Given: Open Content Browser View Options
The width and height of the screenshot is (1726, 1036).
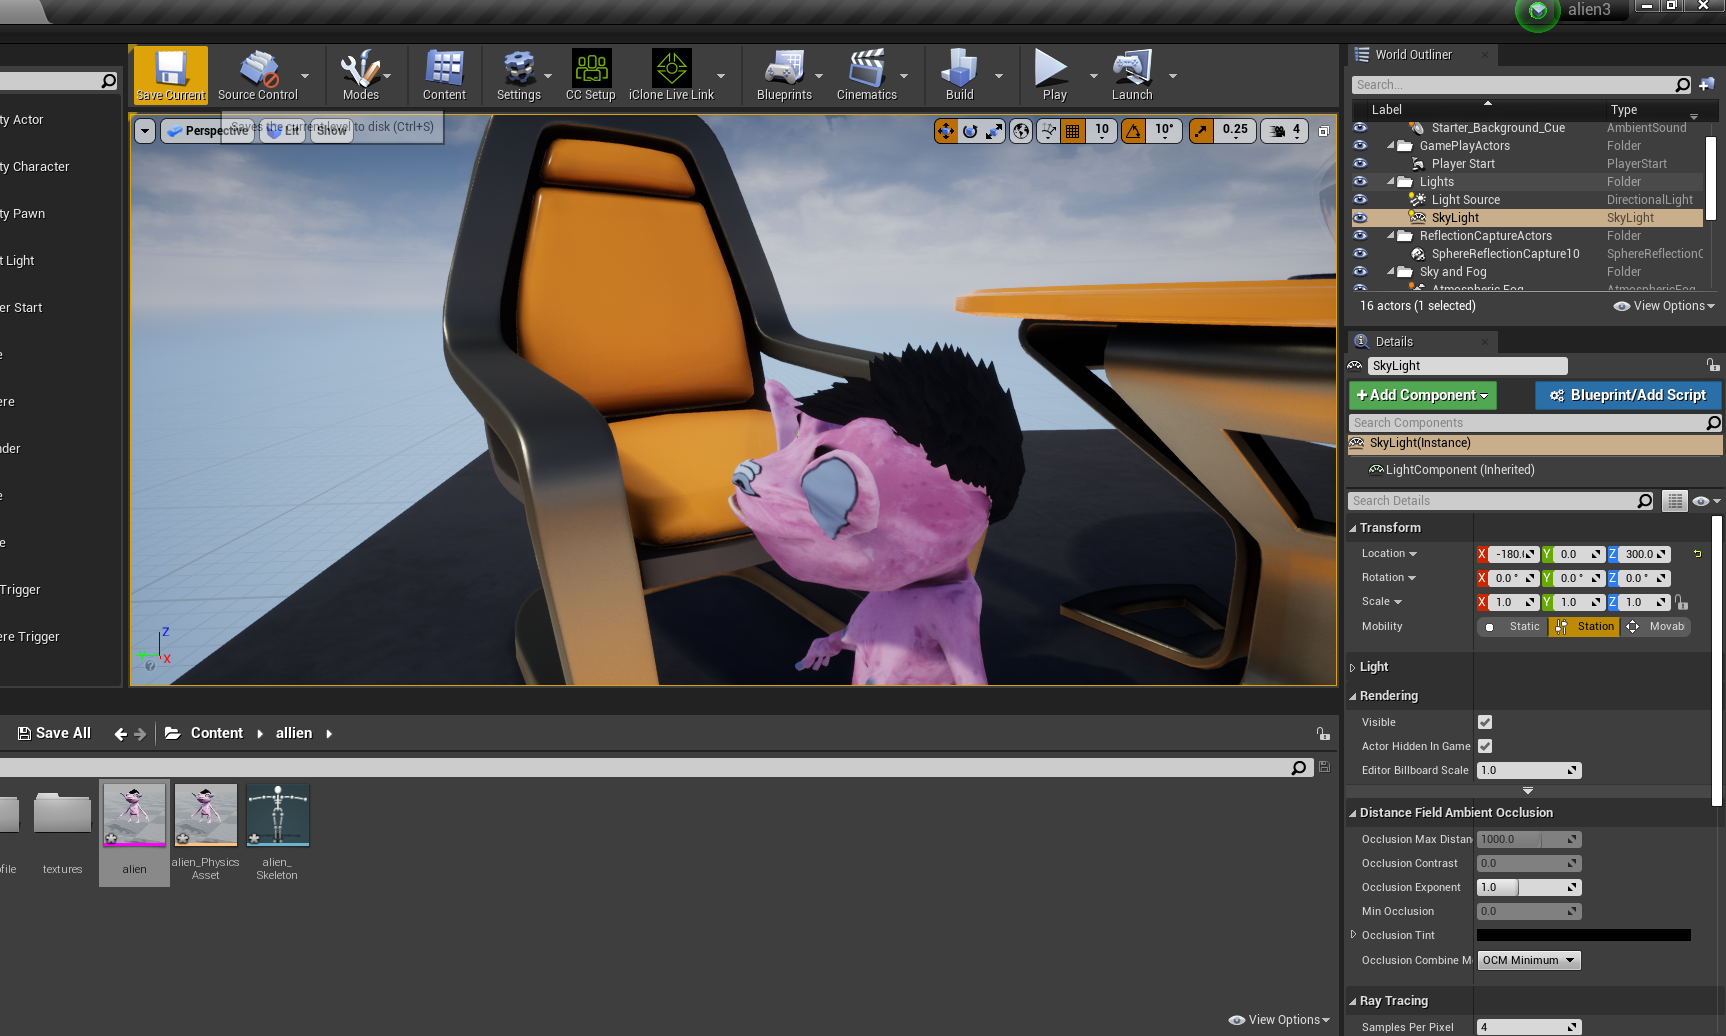Looking at the screenshot, I should tap(1279, 1020).
